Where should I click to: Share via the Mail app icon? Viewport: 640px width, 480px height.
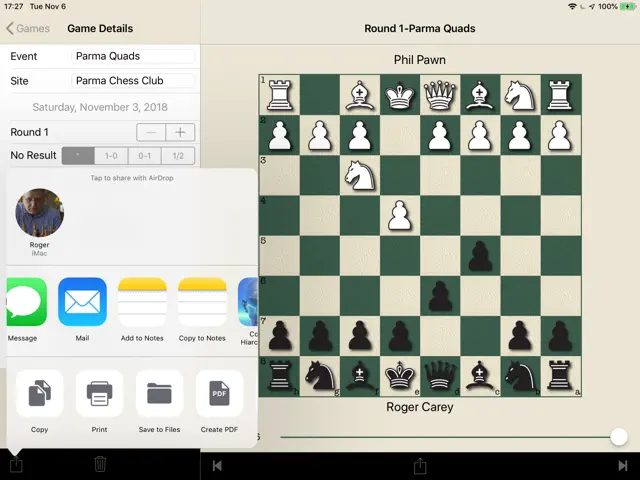(82, 302)
